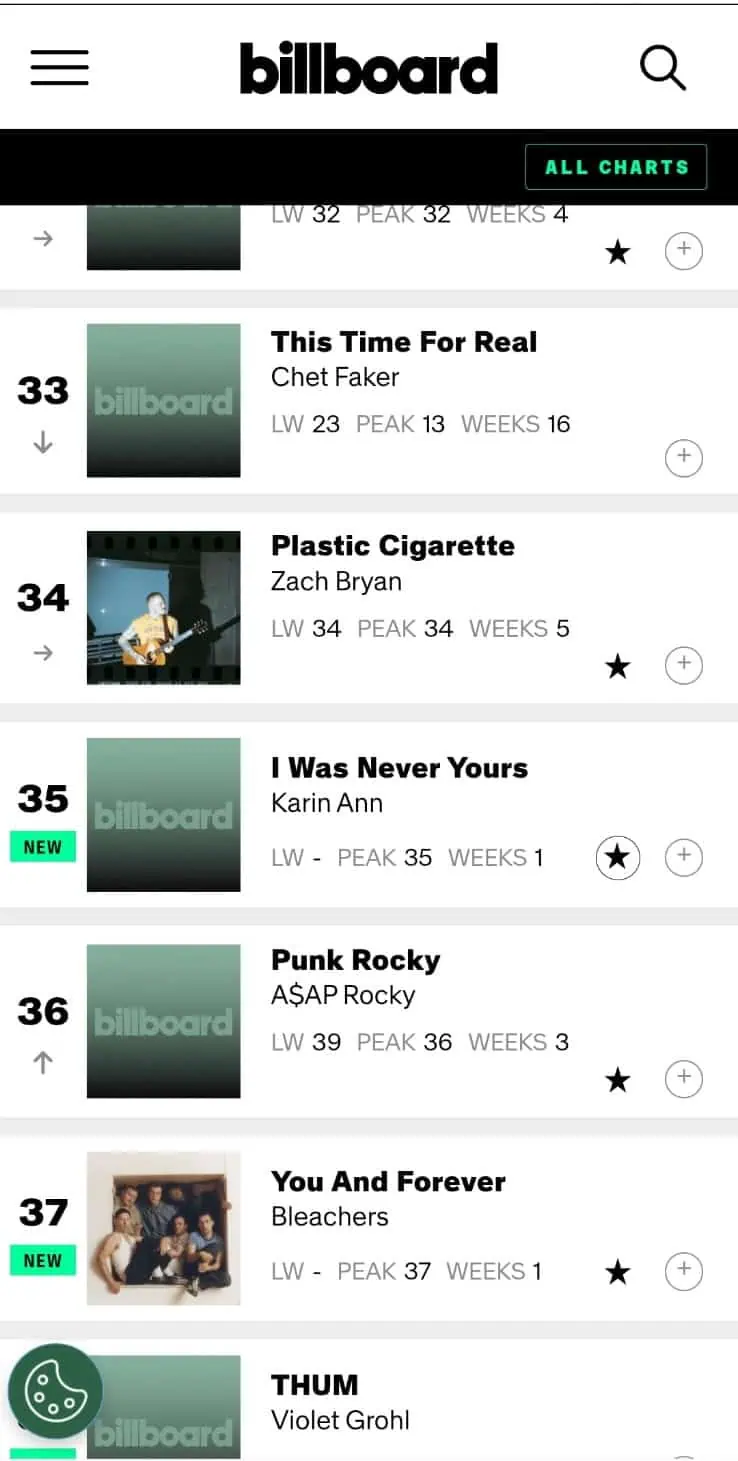Viewport: 738px width, 1461px height.
Task: Go to Billboard home via logo
Action: 369,68
